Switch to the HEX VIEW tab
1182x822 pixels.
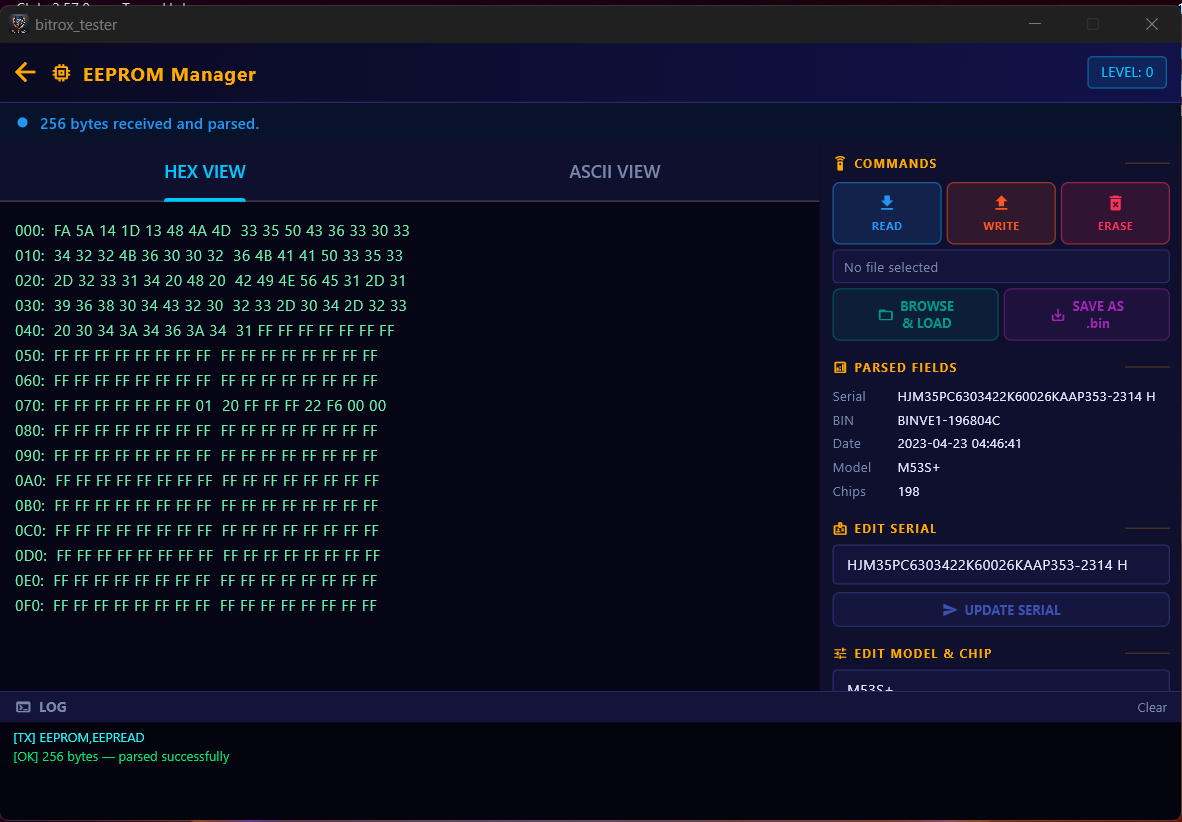(205, 172)
